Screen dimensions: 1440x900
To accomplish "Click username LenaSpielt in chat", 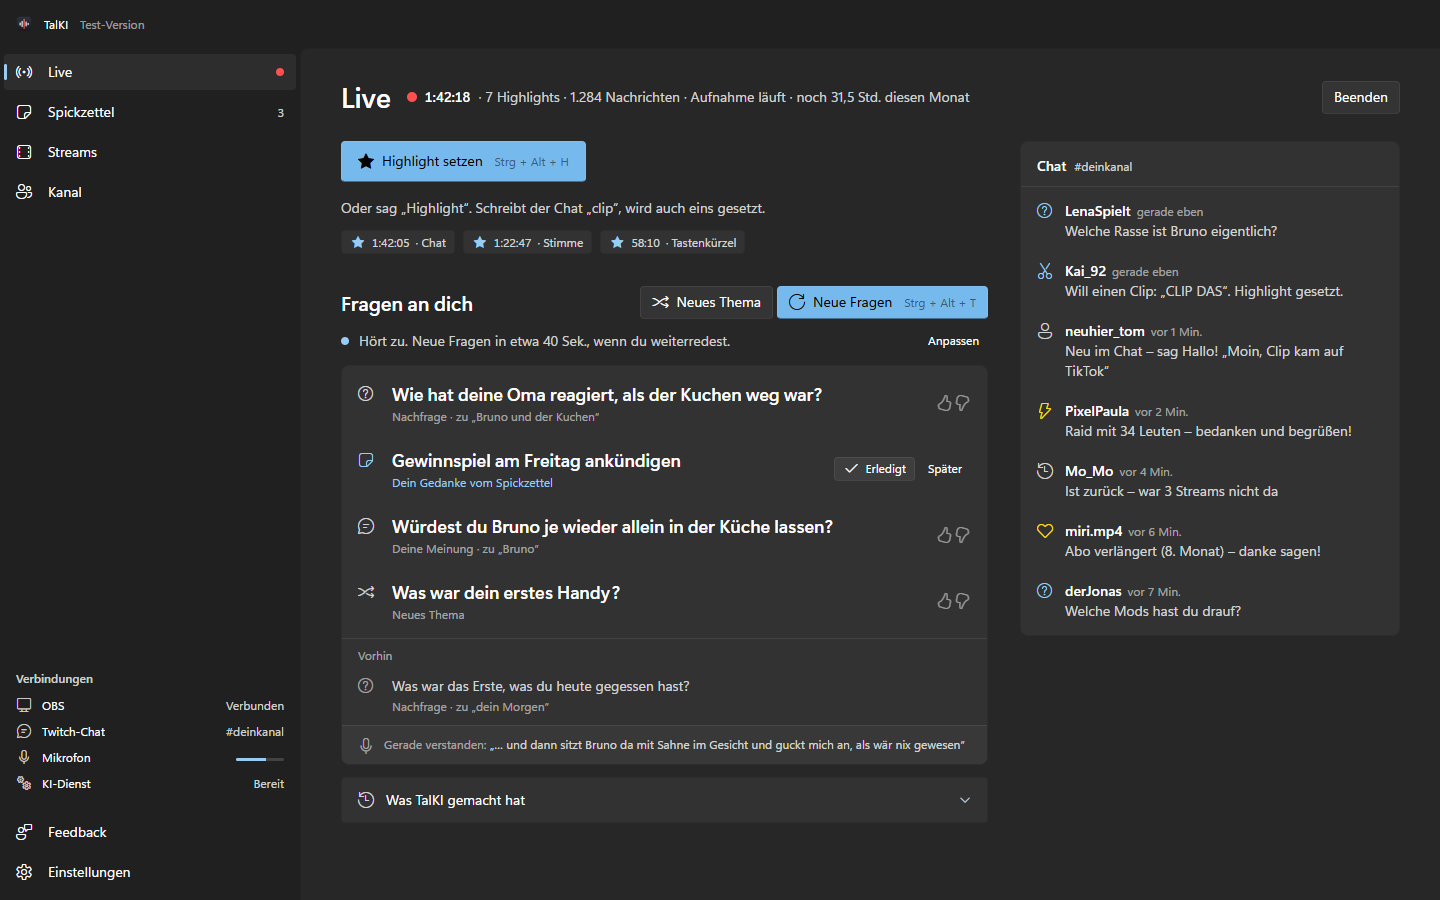I will pyautogui.click(x=1097, y=211).
